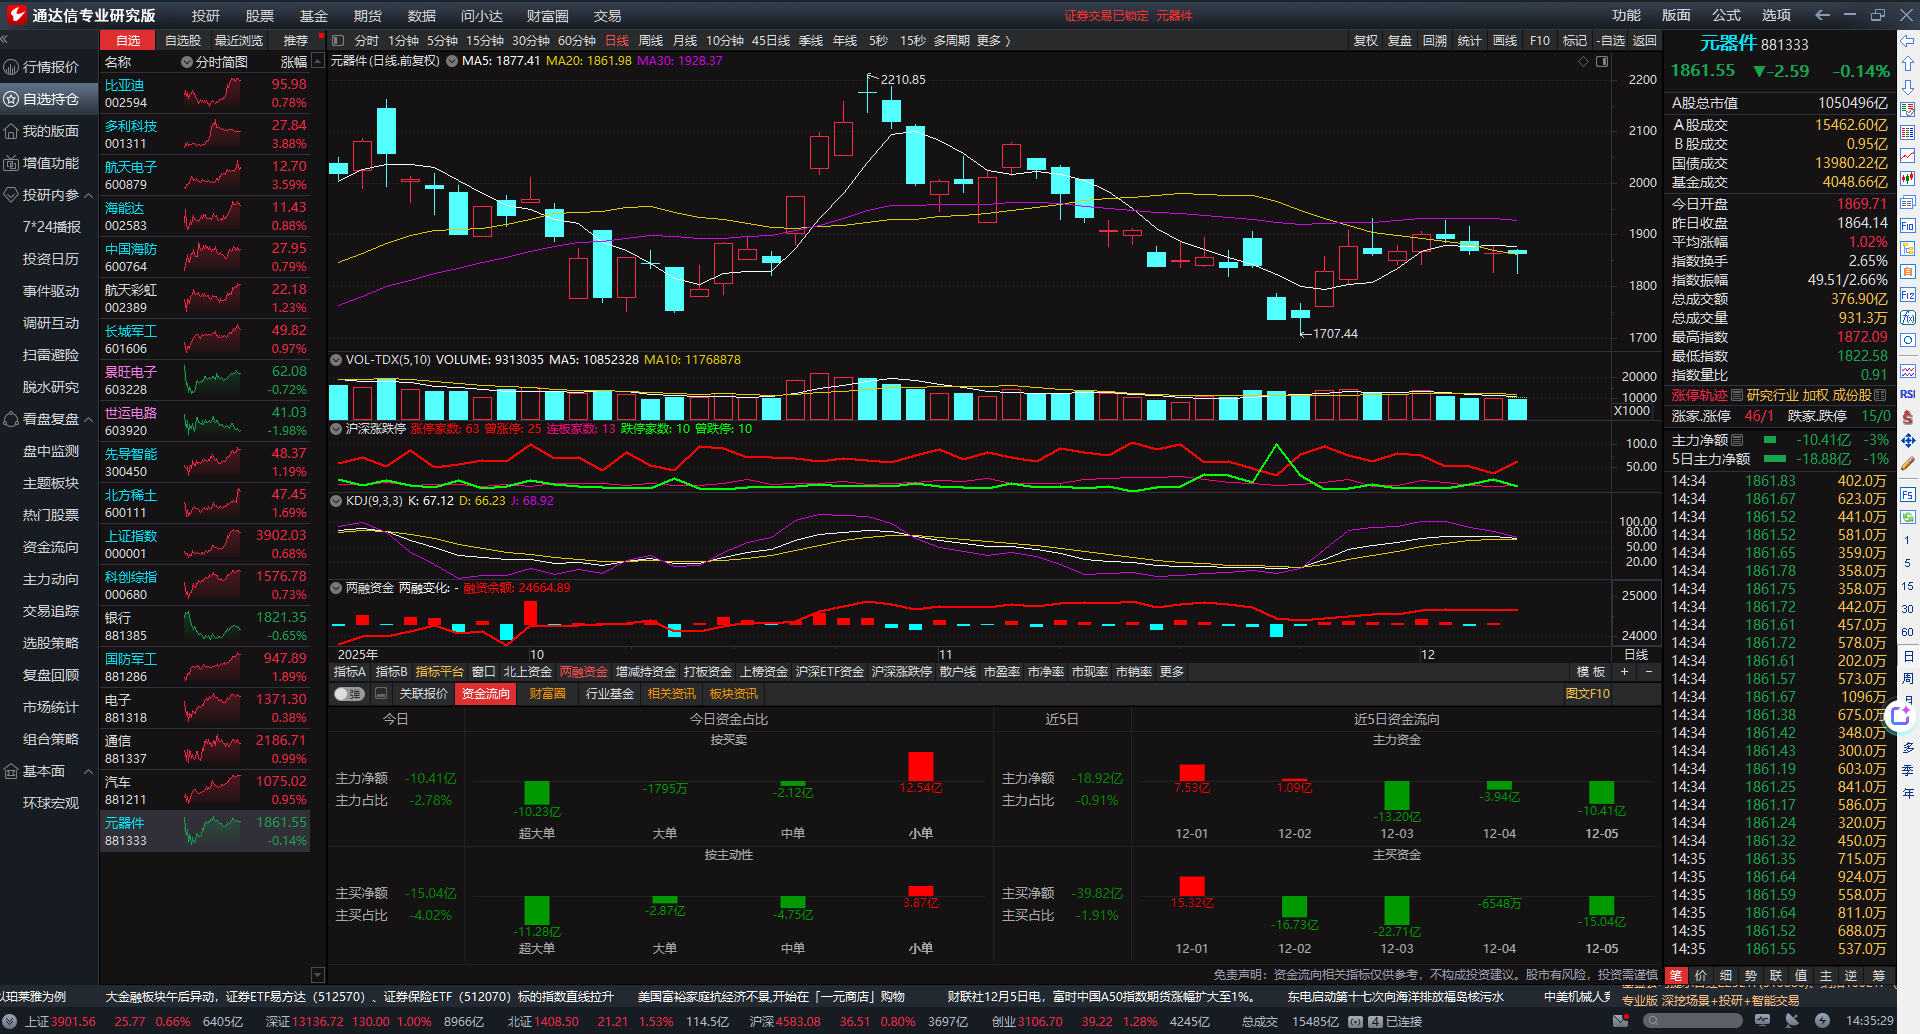Click the 画线 drawing button
1920x1034 pixels.
[1505, 41]
